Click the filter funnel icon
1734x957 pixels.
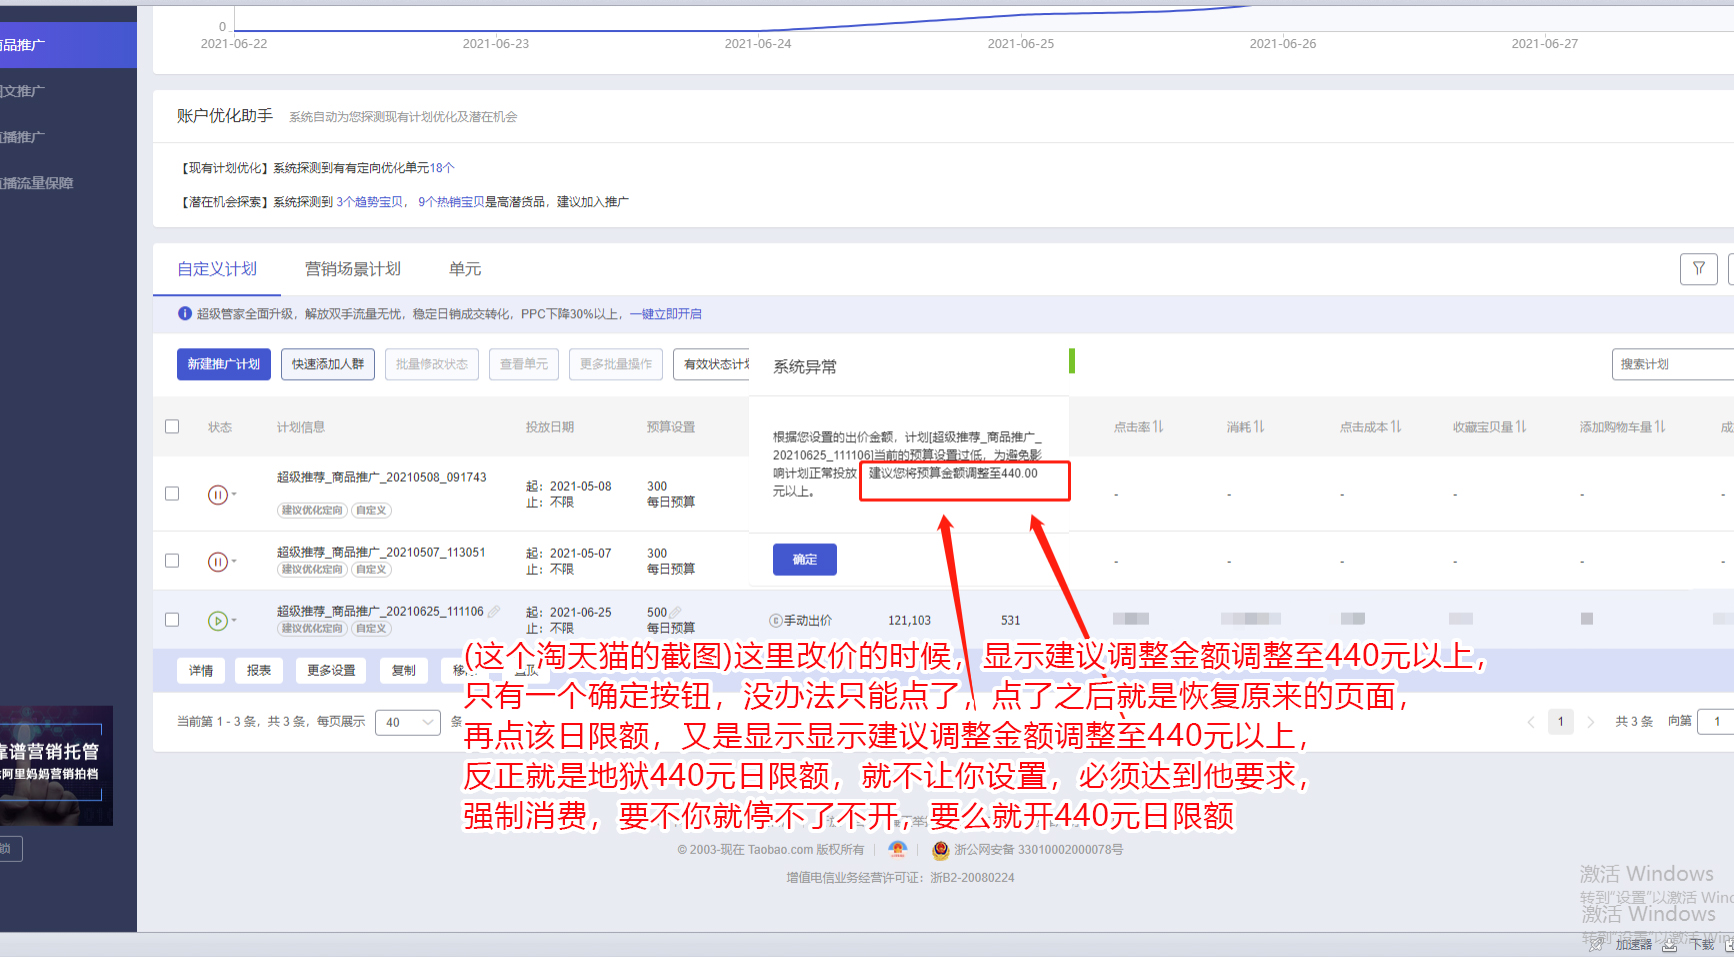tap(1698, 269)
